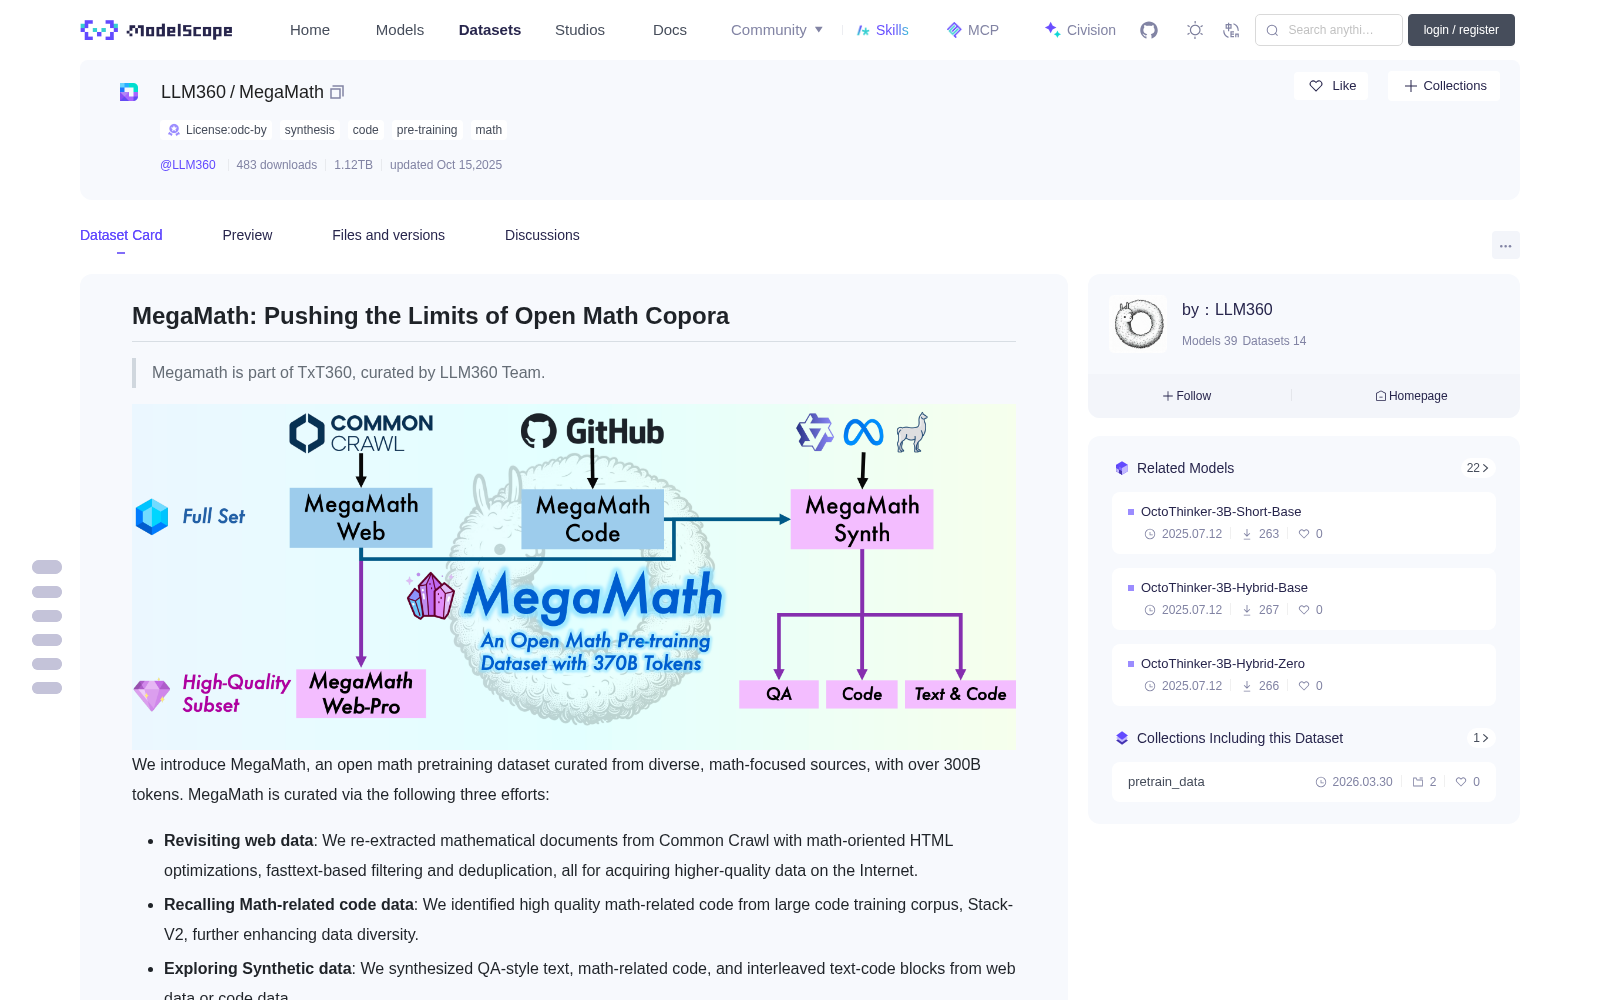1600x1000 pixels.
Task: Switch language with the translate icon
Action: [x=1232, y=30]
